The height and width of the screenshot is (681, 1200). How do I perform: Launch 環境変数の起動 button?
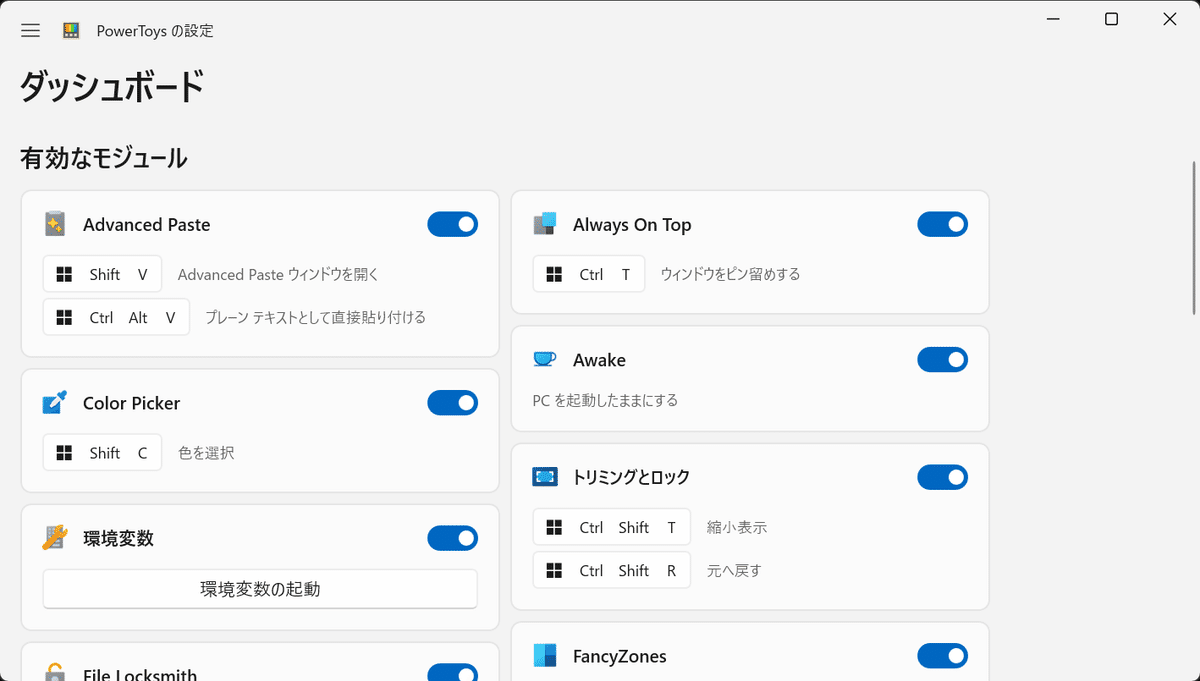[260, 589]
